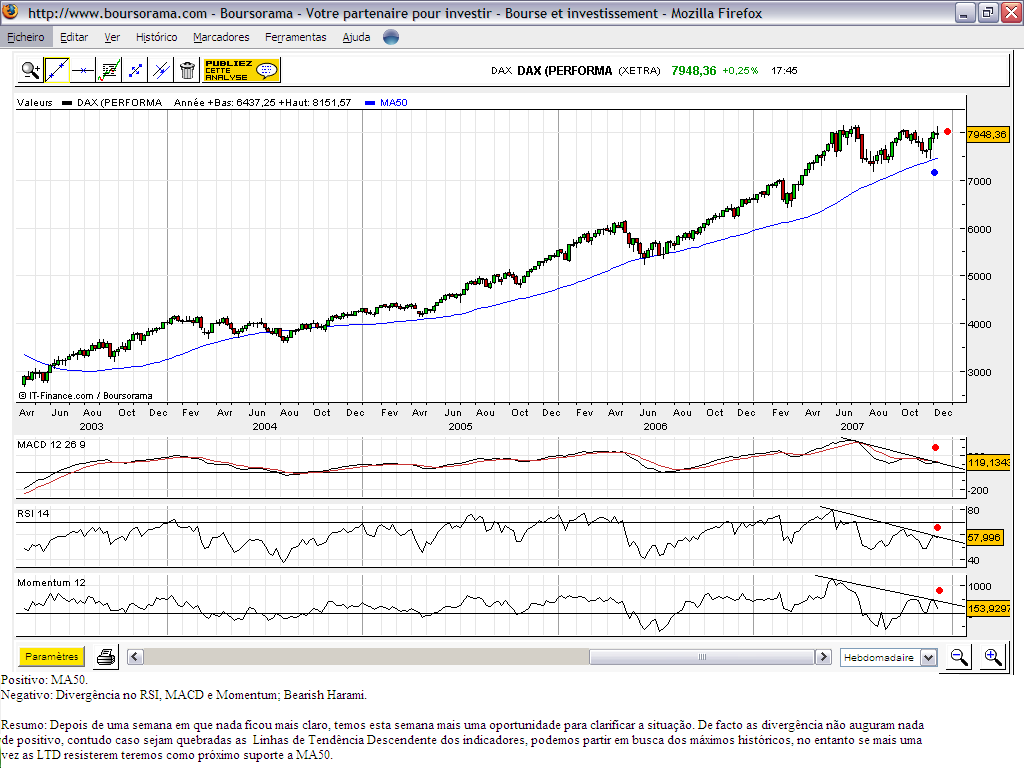Open the chart indicators tool
The height and width of the screenshot is (768, 1024).
[109, 70]
